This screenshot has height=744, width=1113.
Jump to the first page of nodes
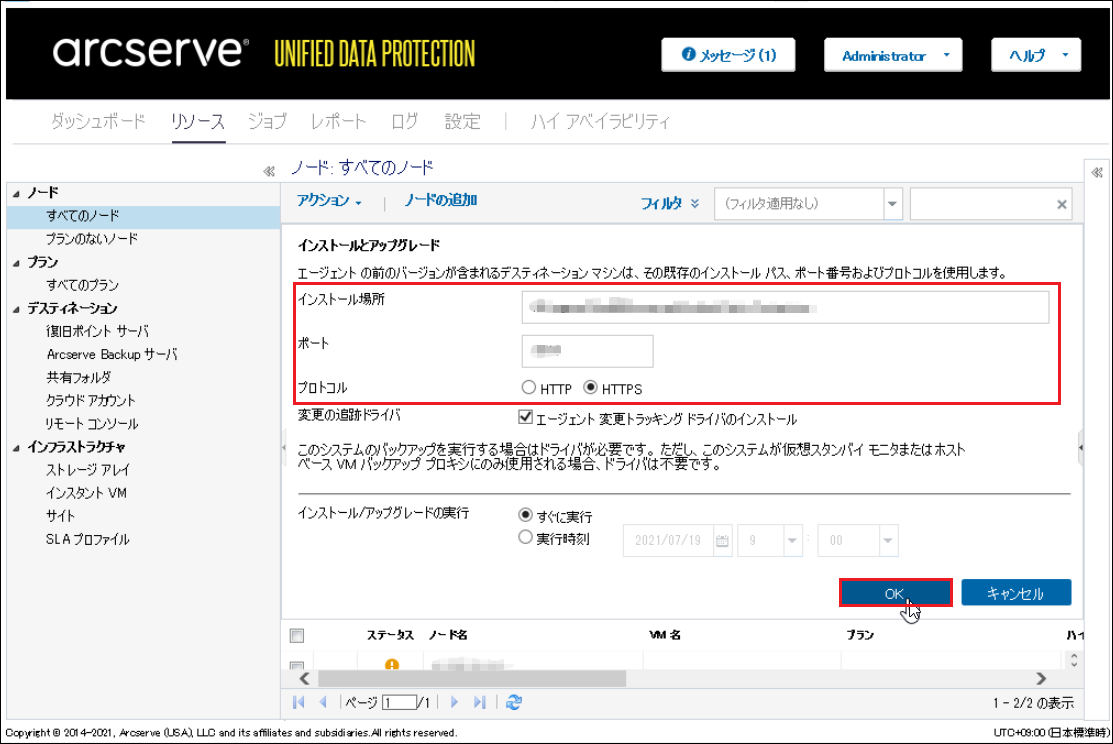point(299,702)
